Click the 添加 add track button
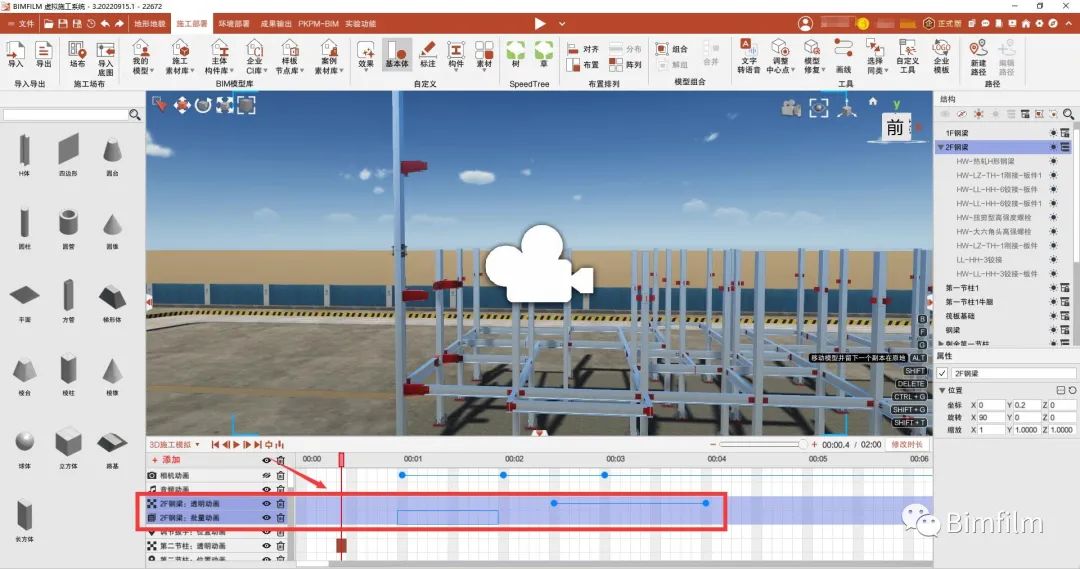 (x=166, y=460)
